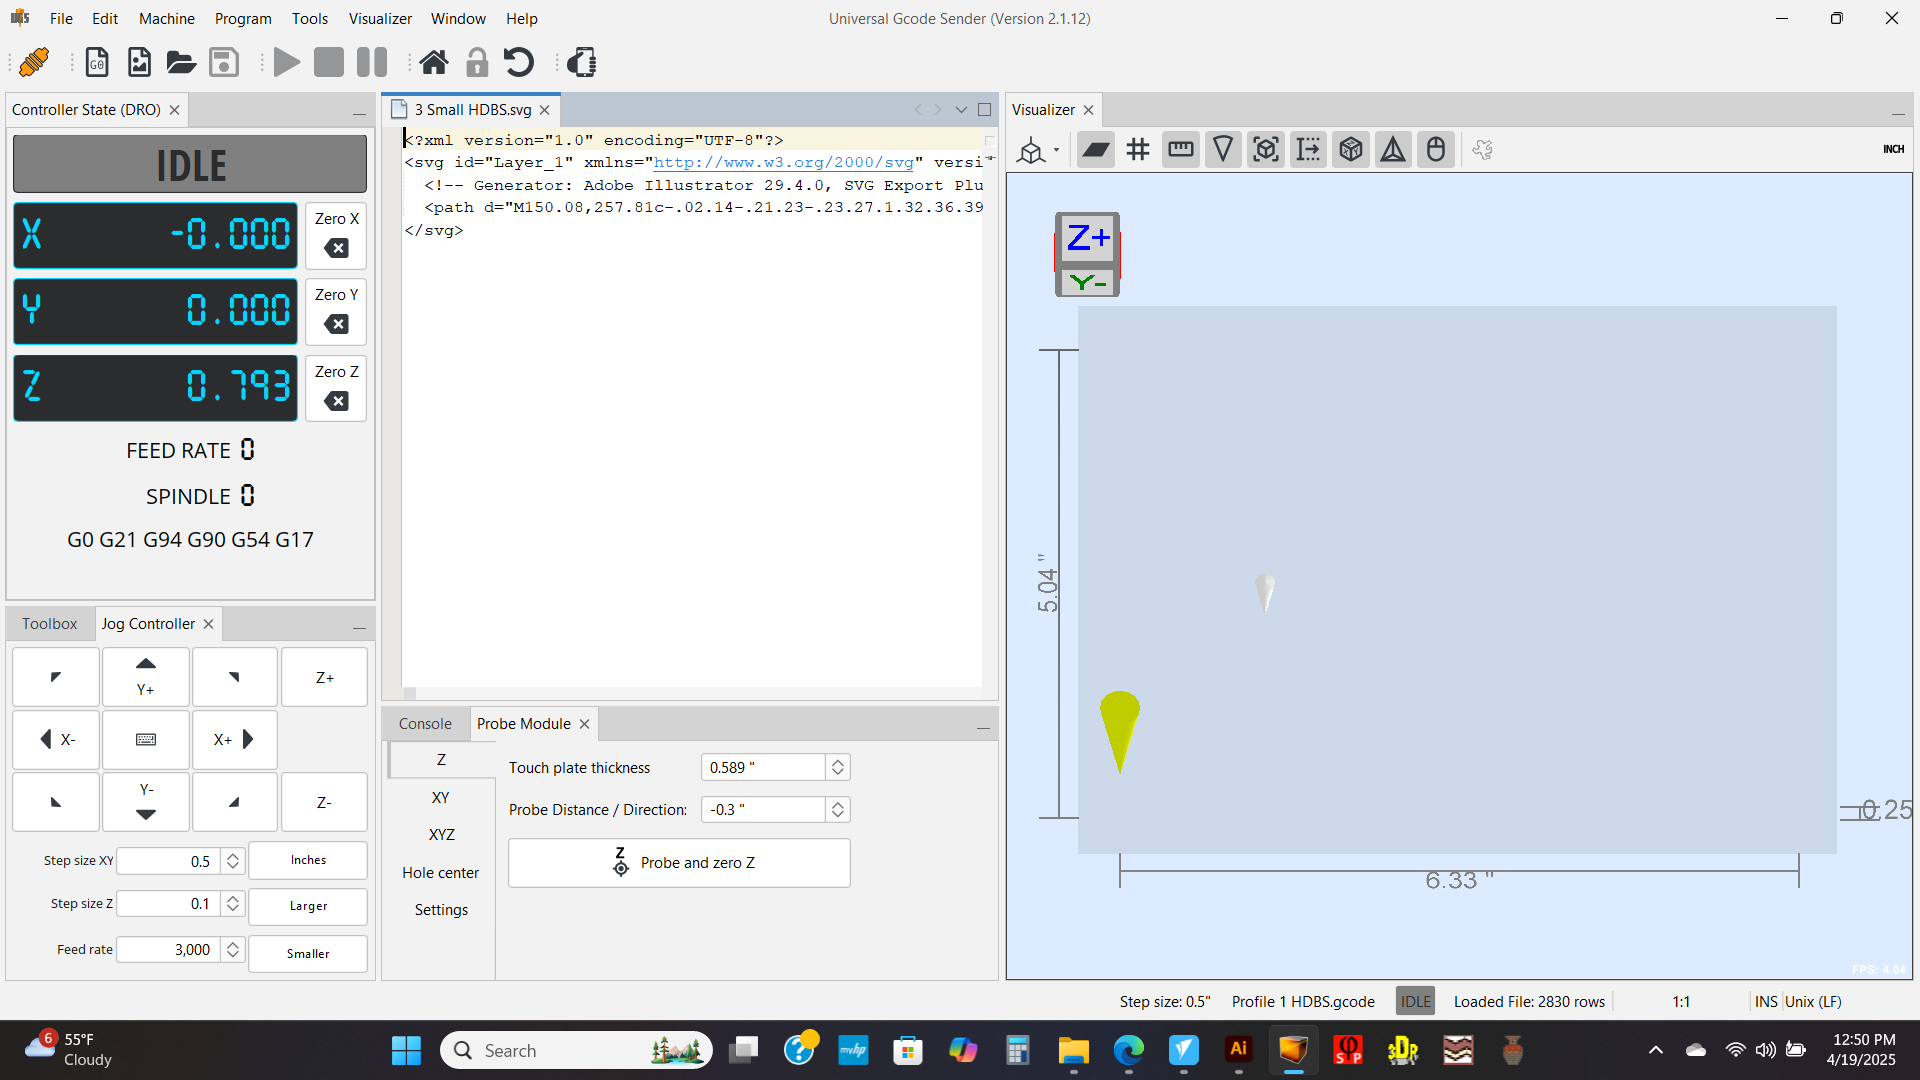Toggle mouse controls in the Visualizer
Viewport: 1920px width, 1080px height.
pyautogui.click(x=1436, y=149)
